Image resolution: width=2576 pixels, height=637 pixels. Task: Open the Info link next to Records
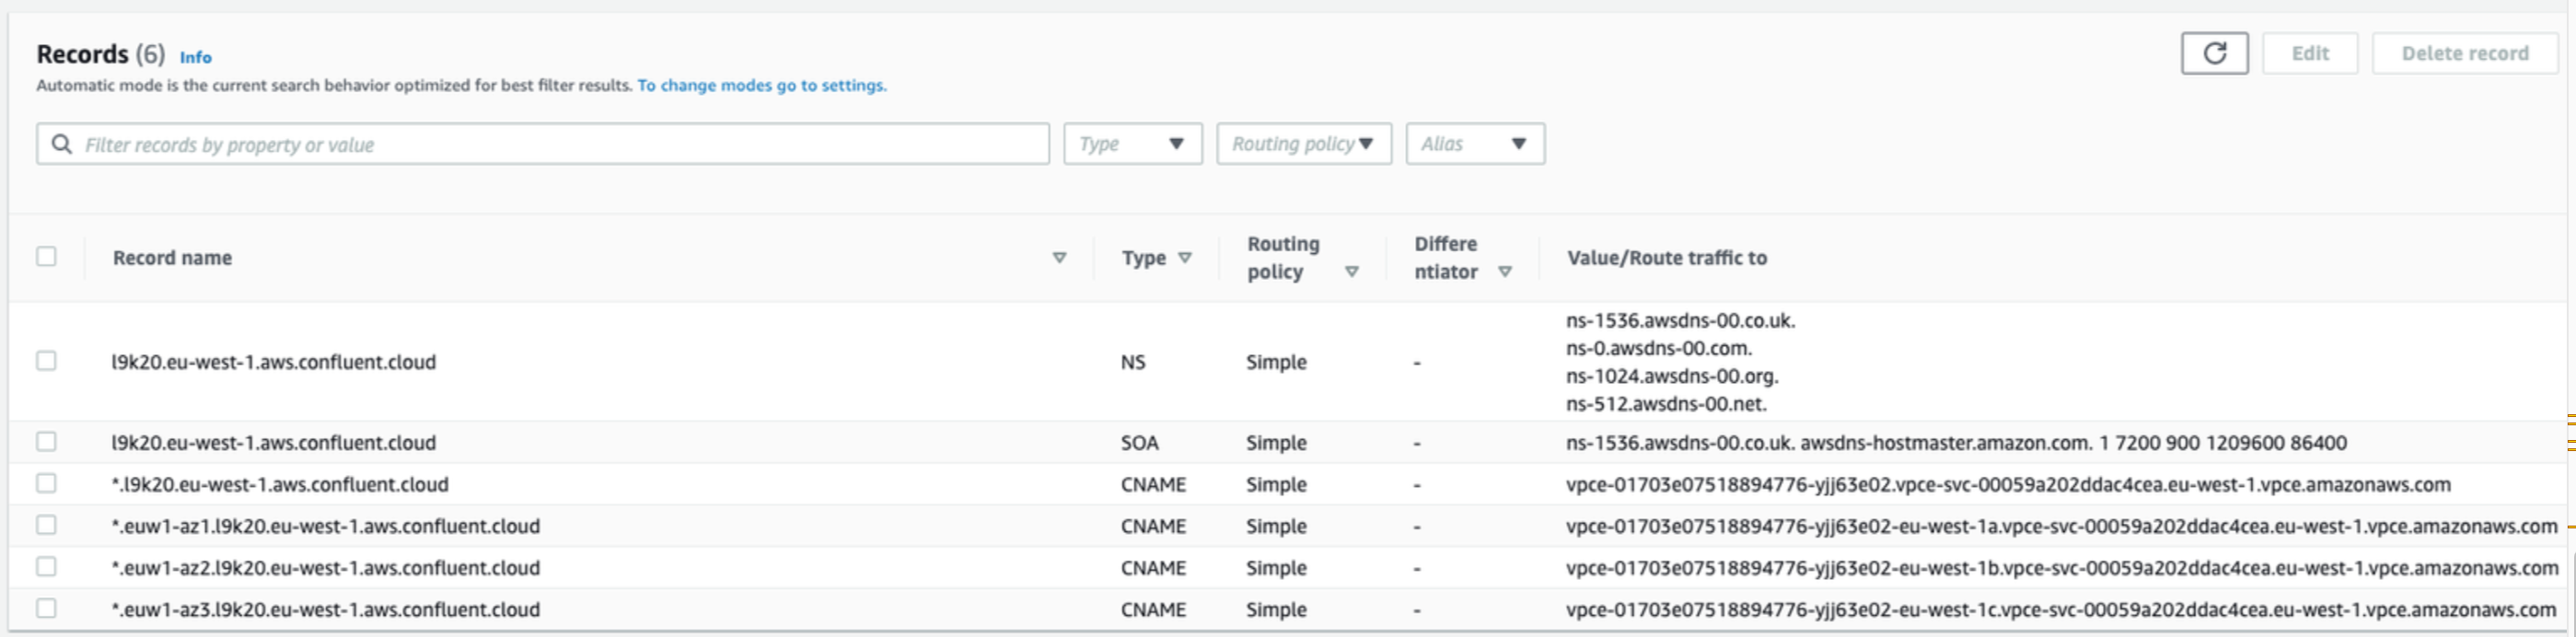pos(195,57)
